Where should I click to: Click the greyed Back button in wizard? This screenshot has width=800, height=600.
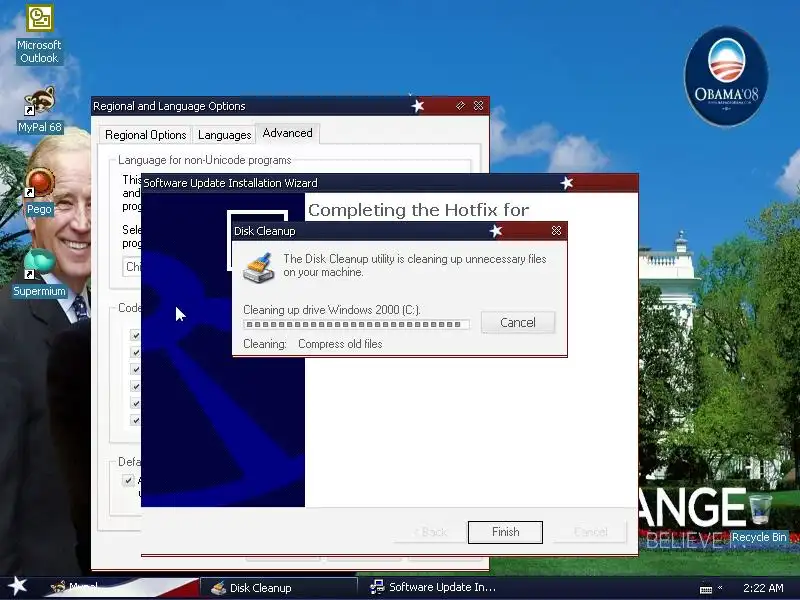coord(431,532)
